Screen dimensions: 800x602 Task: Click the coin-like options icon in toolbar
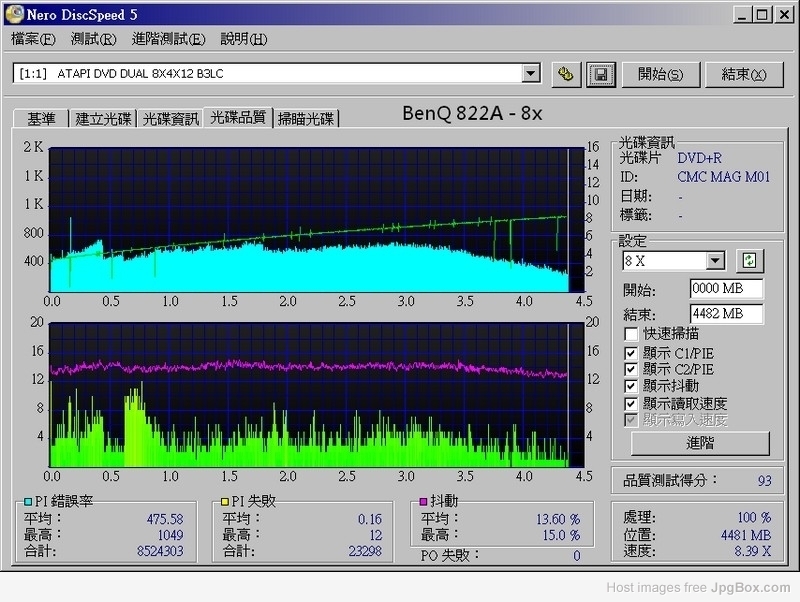point(565,74)
